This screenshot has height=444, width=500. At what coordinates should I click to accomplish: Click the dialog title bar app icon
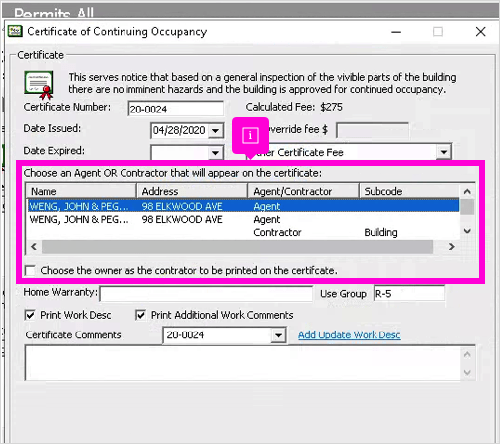click(15, 31)
